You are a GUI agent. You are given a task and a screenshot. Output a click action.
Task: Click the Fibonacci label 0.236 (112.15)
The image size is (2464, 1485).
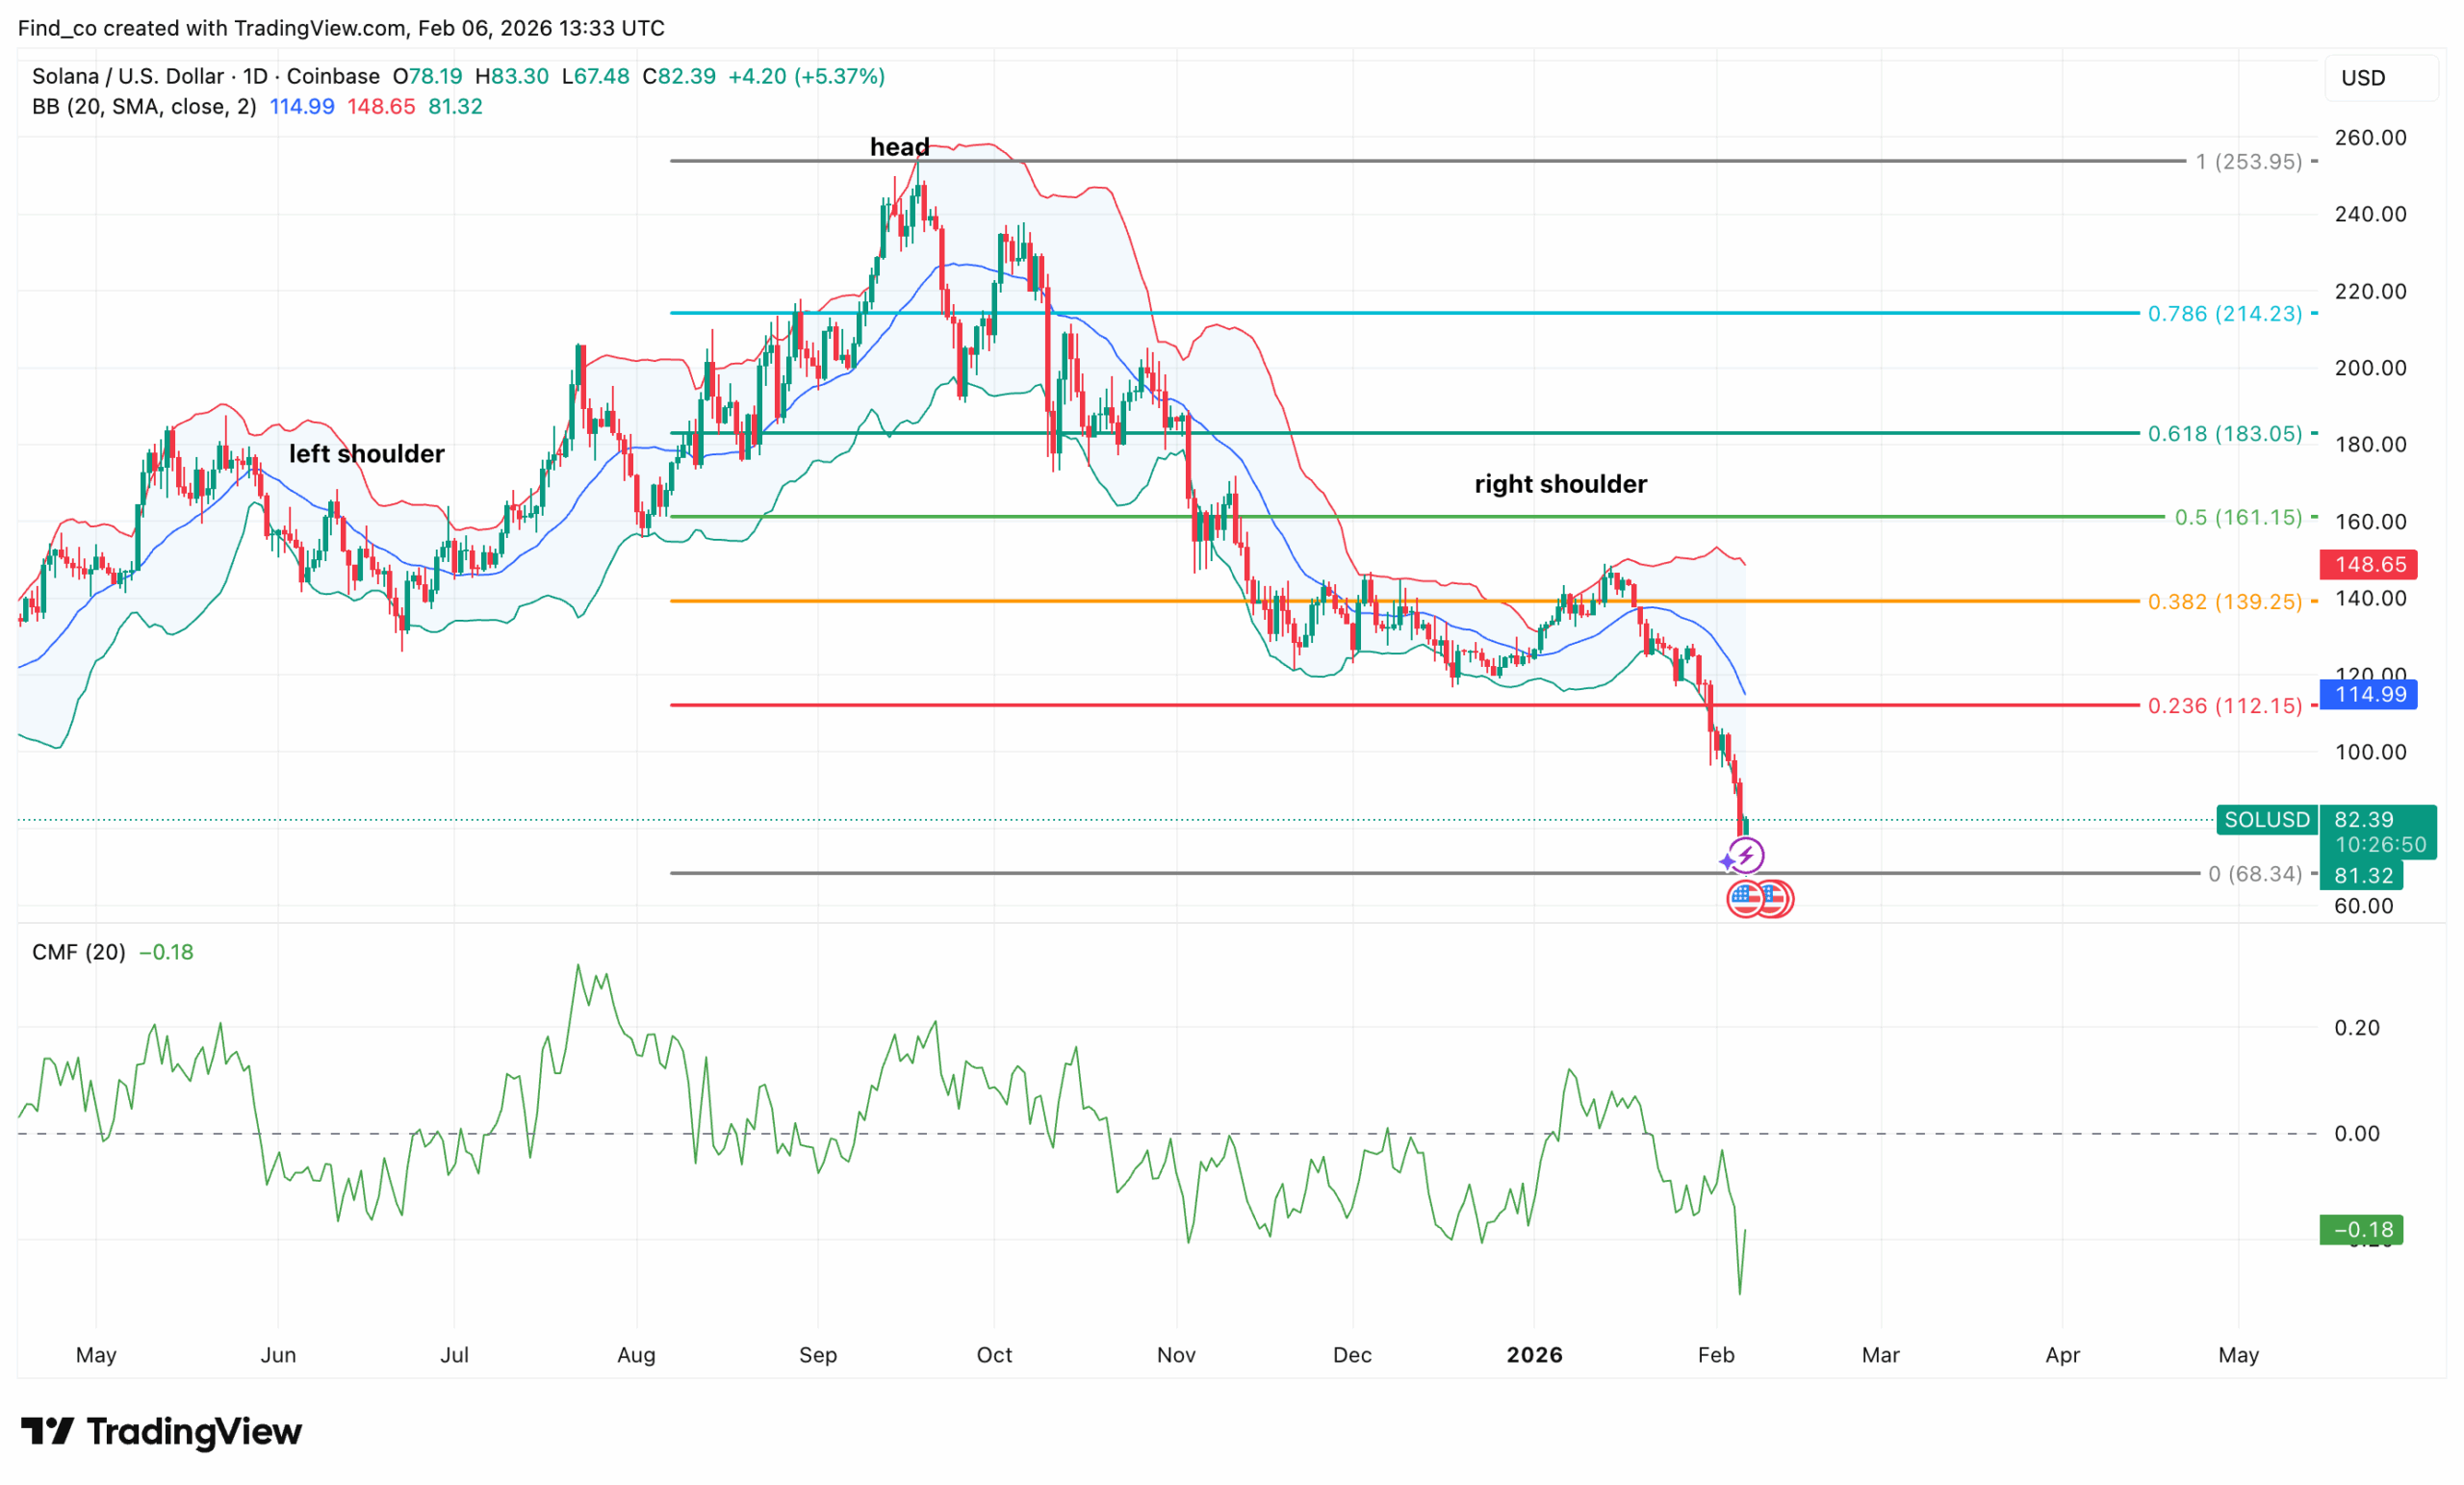point(2225,706)
